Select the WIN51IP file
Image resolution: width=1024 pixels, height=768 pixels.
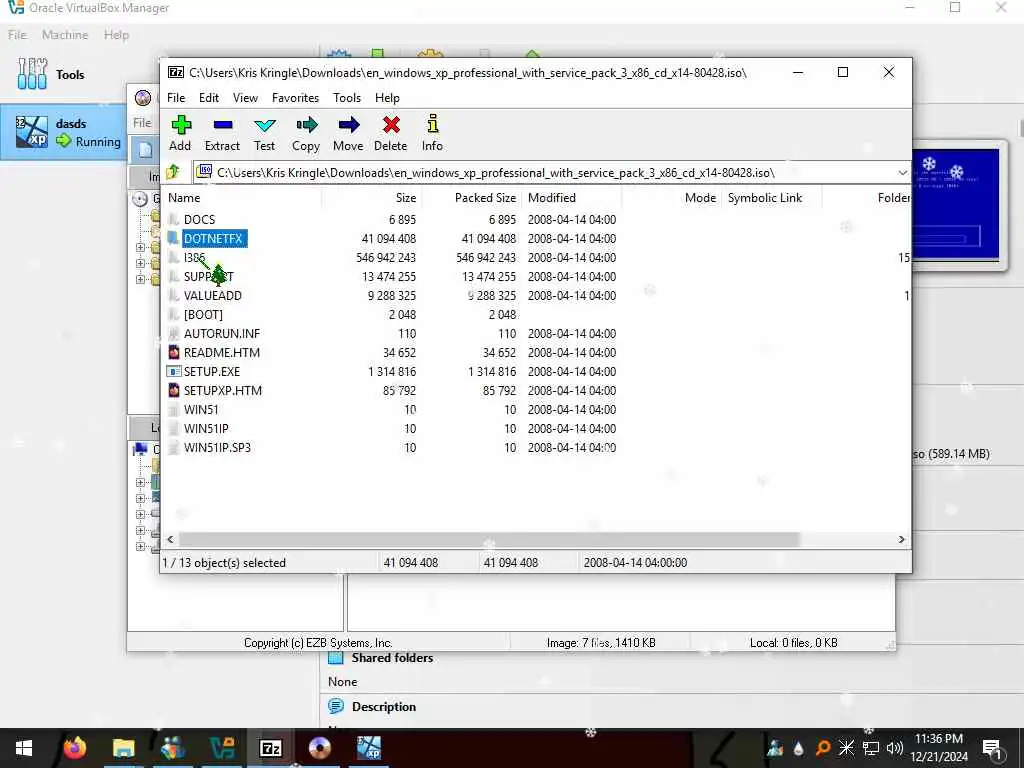pos(206,428)
